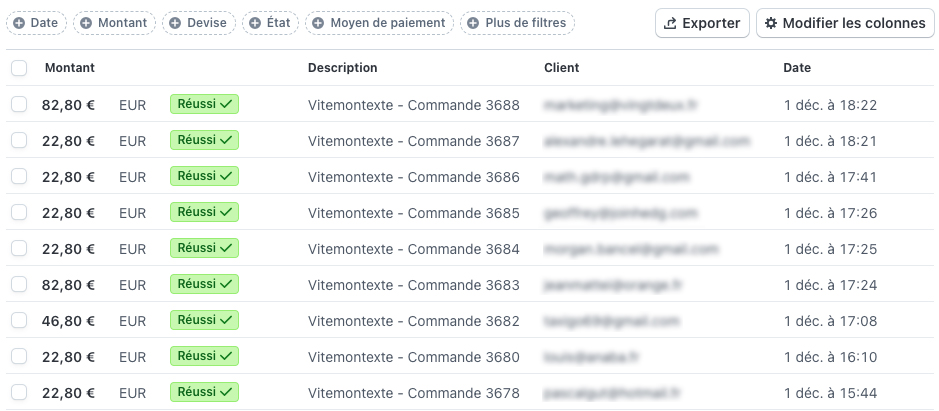Open Vitemontexte - Commande 3686 description
Viewport: 939px width, 411px height.
[414, 177]
